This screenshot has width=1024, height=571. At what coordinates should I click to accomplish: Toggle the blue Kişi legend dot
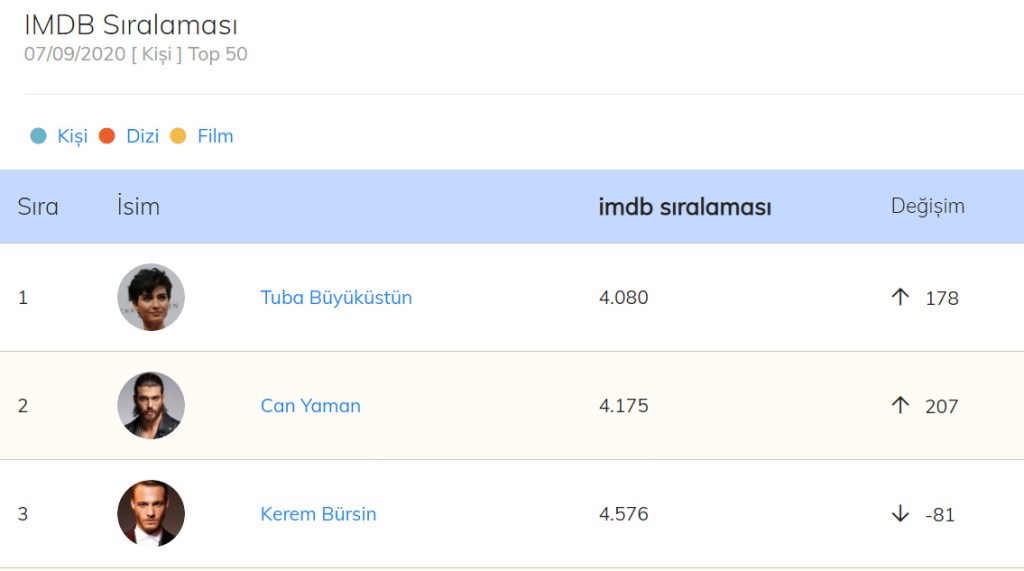38,136
